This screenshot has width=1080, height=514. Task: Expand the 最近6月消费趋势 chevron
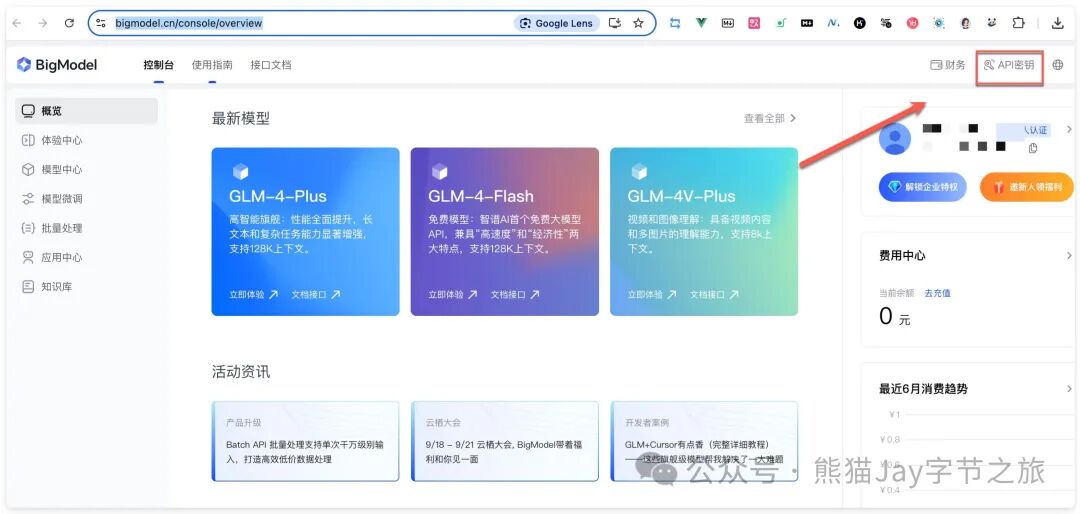point(1069,389)
